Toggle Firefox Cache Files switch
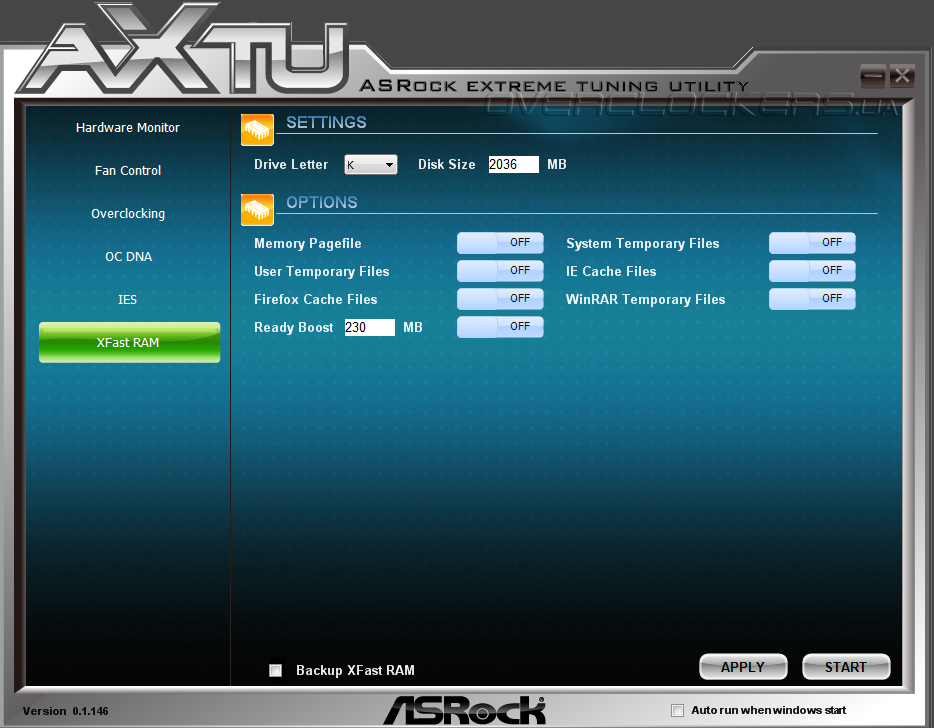 tap(500, 299)
